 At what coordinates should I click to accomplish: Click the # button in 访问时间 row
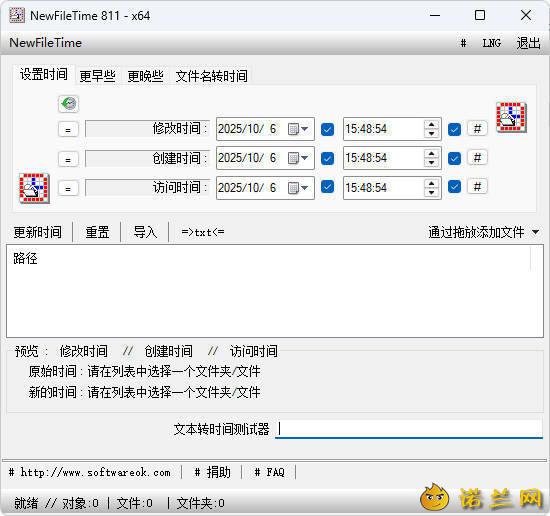[x=477, y=186]
